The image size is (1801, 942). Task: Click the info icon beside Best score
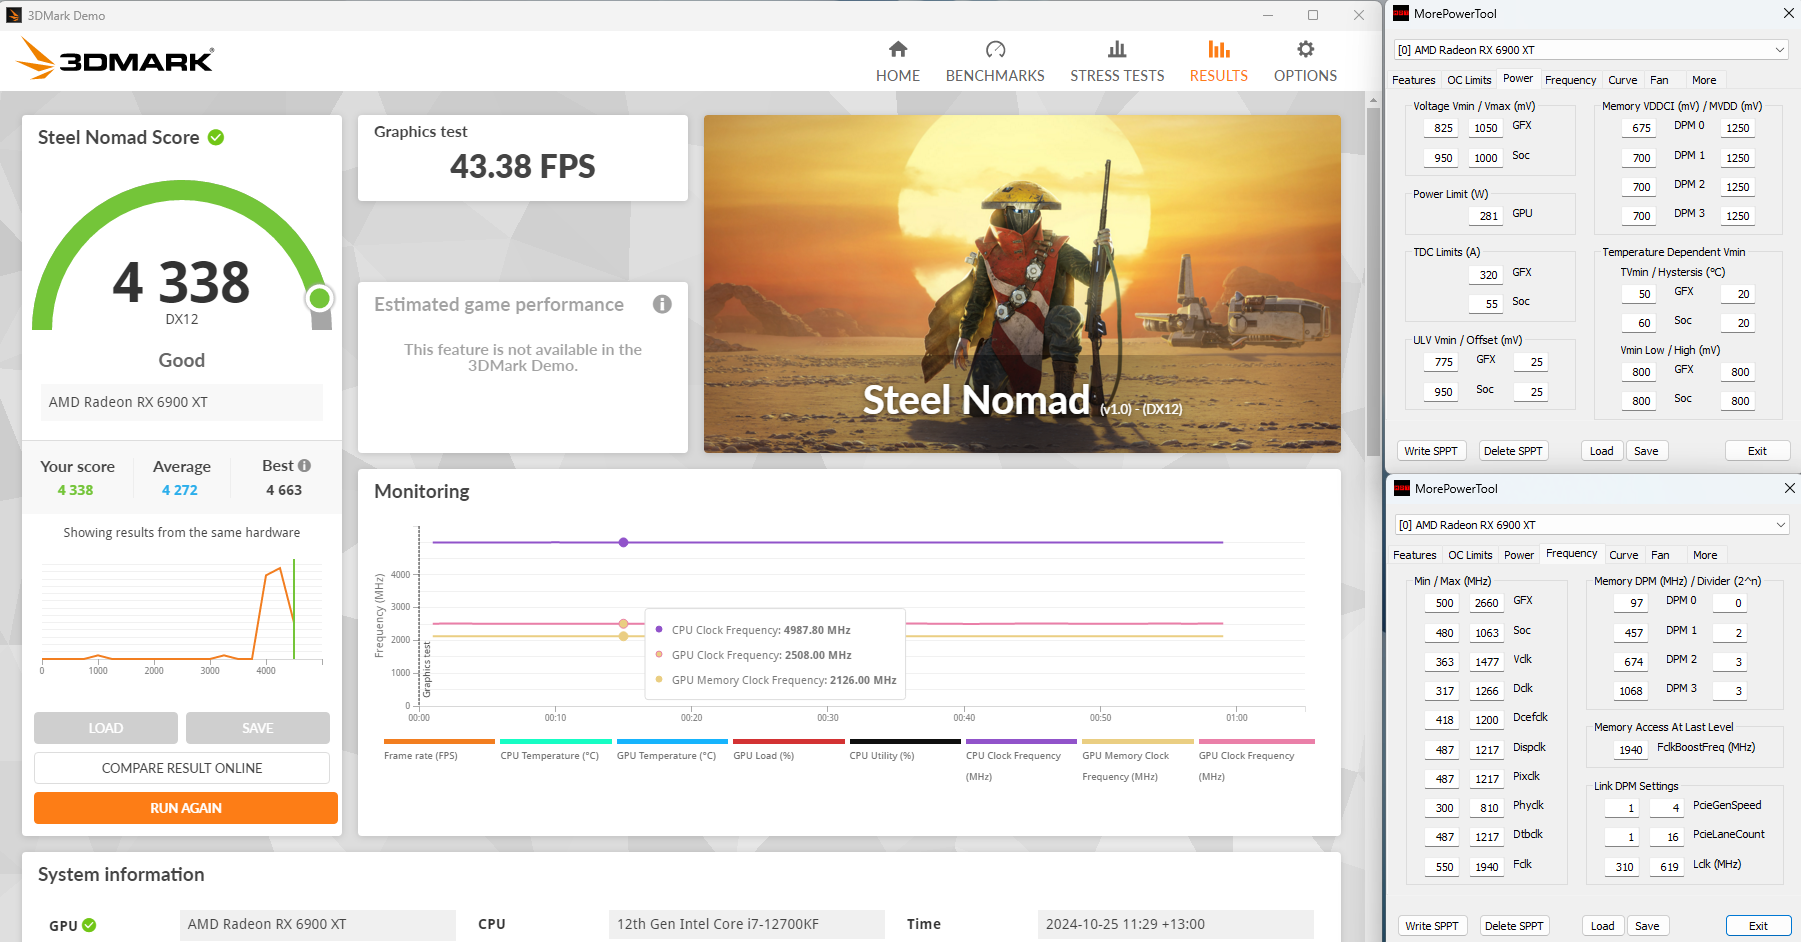(x=305, y=466)
